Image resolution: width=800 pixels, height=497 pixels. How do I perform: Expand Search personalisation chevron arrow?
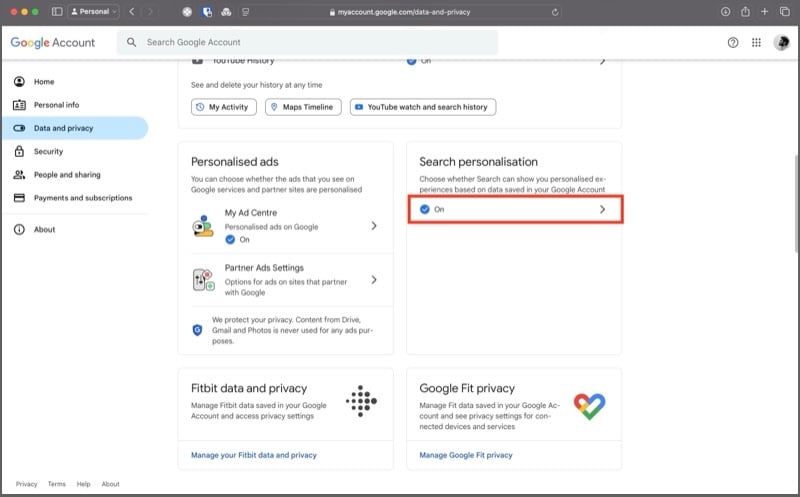click(x=602, y=209)
